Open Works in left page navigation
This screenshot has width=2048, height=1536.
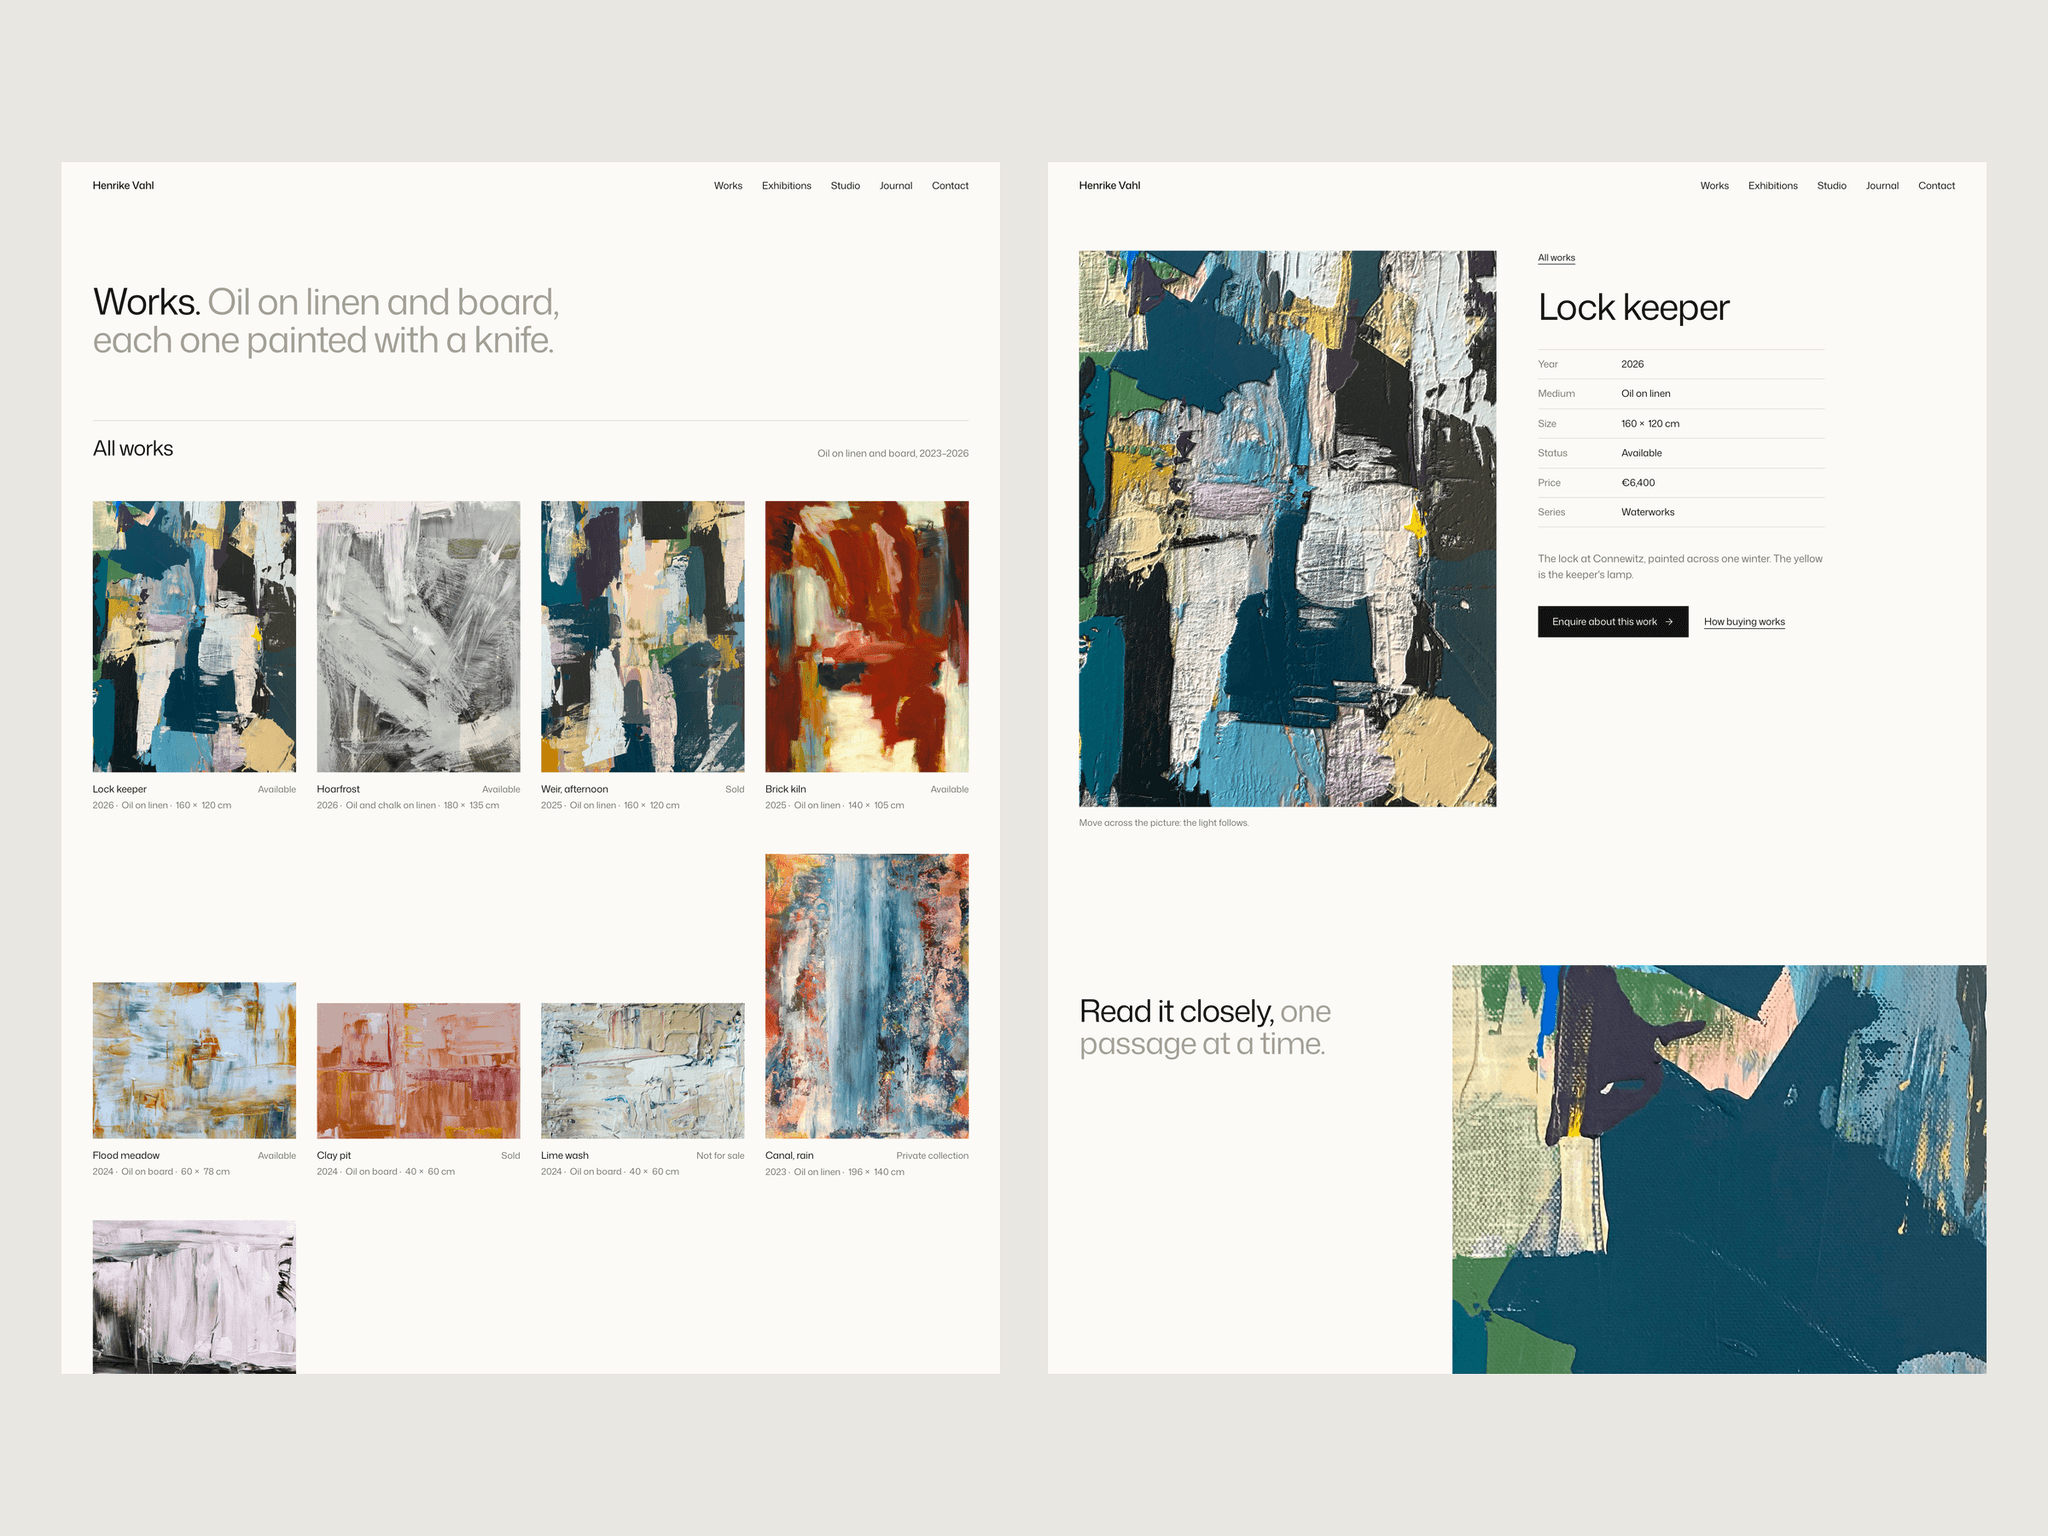pos(728,186)
